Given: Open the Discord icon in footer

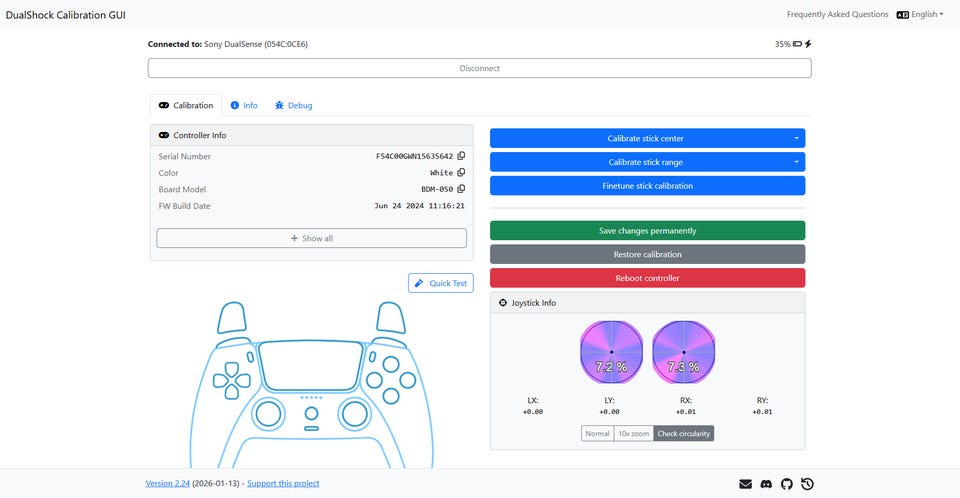Looking at the screenshot, I should (x=766, y=484).
